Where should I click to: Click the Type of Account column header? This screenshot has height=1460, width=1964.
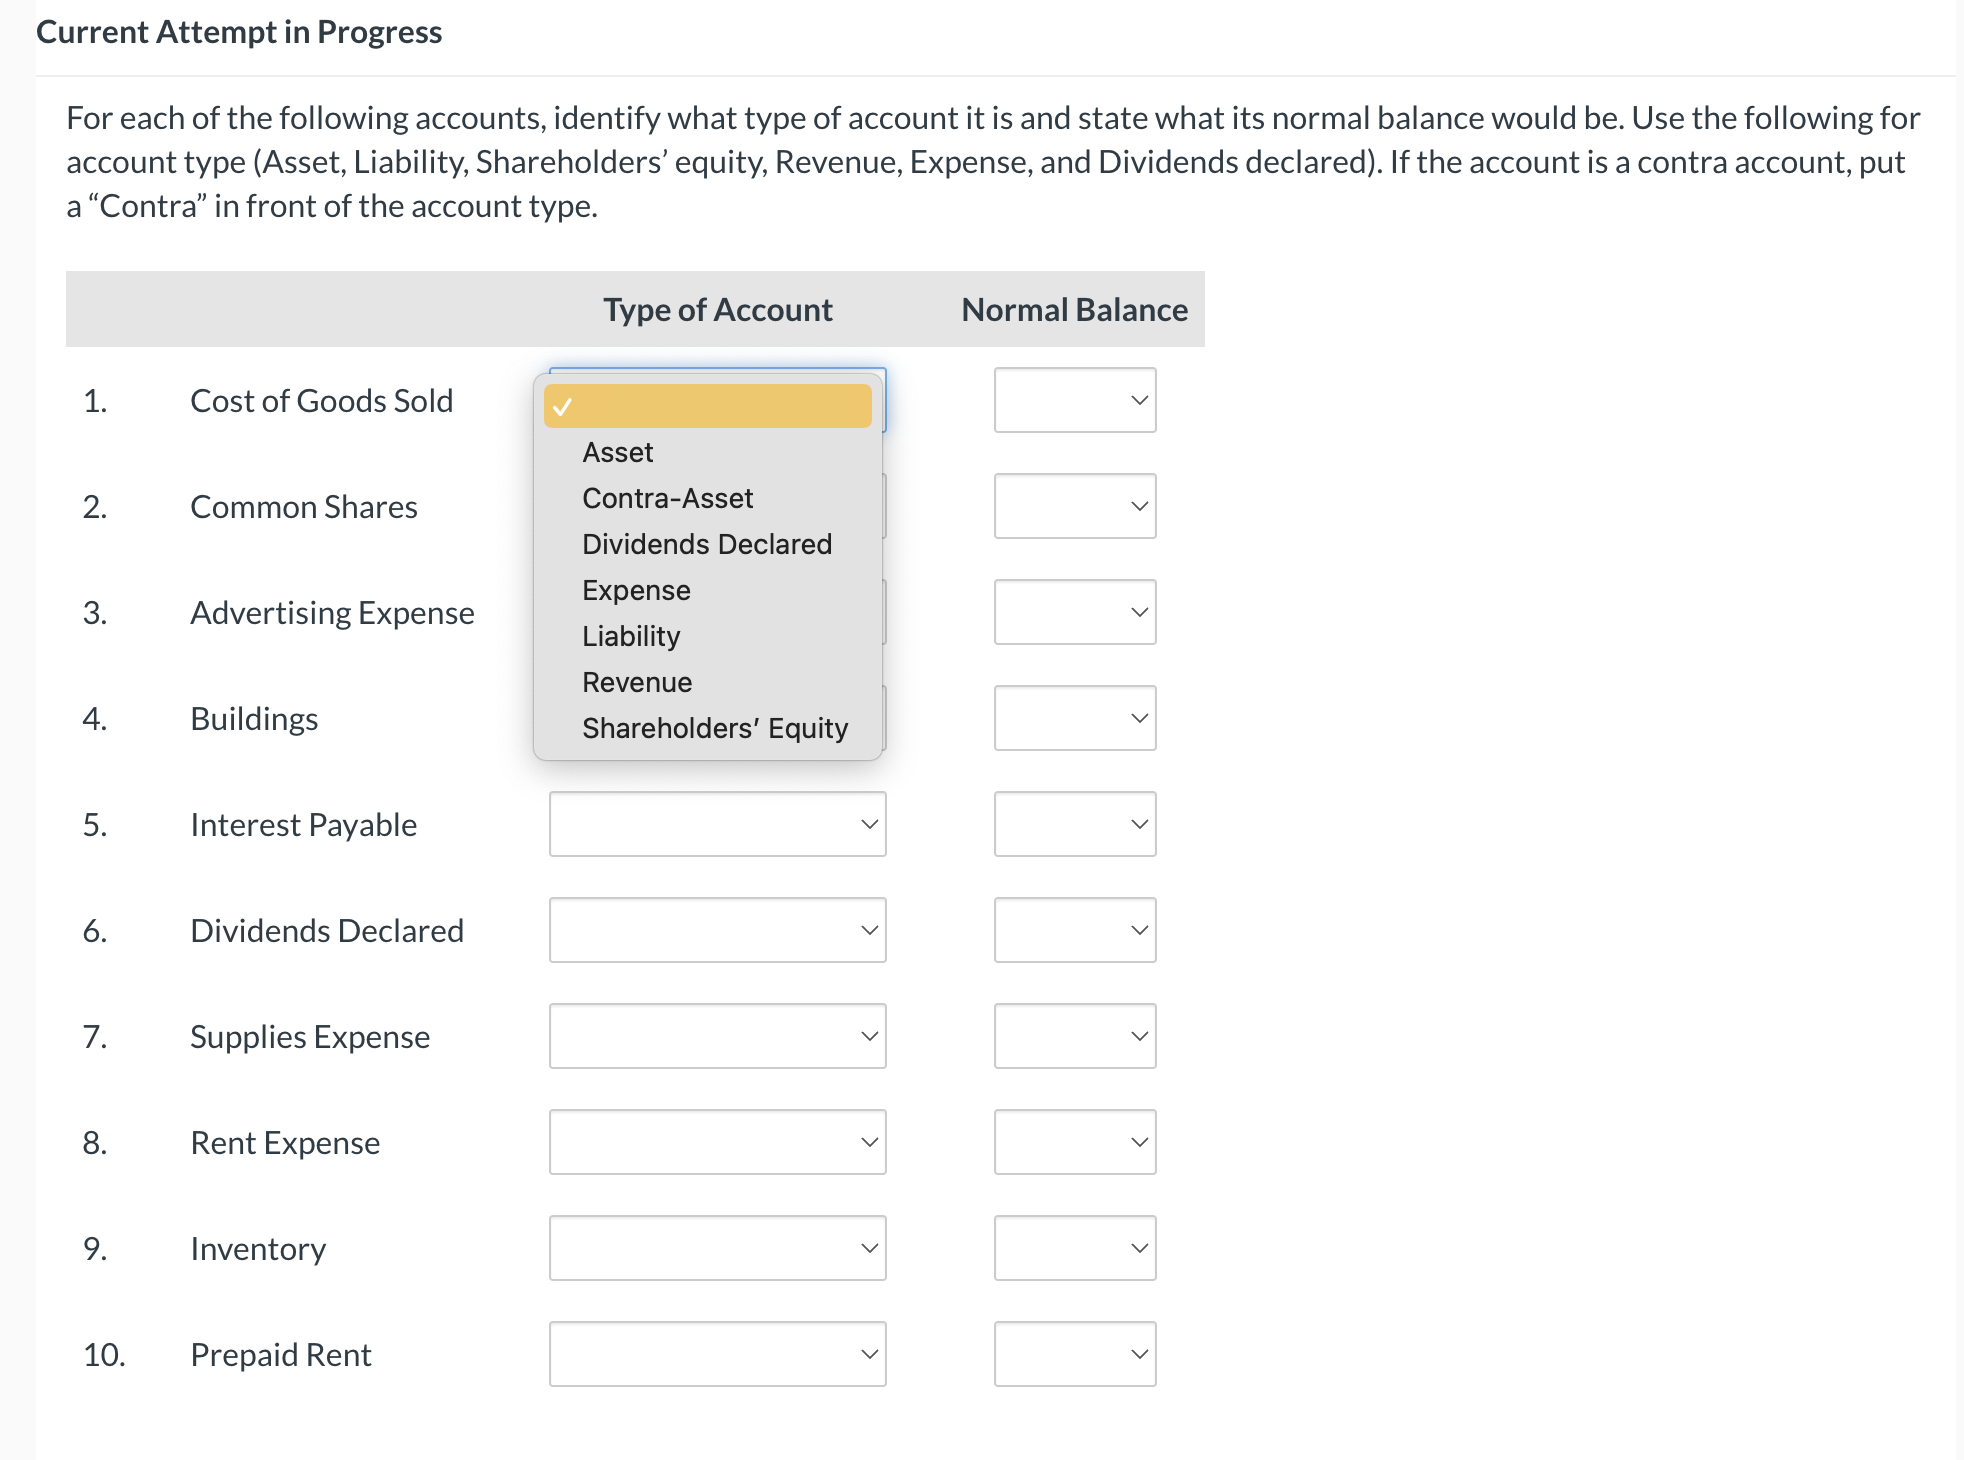(x=718, y=310)
